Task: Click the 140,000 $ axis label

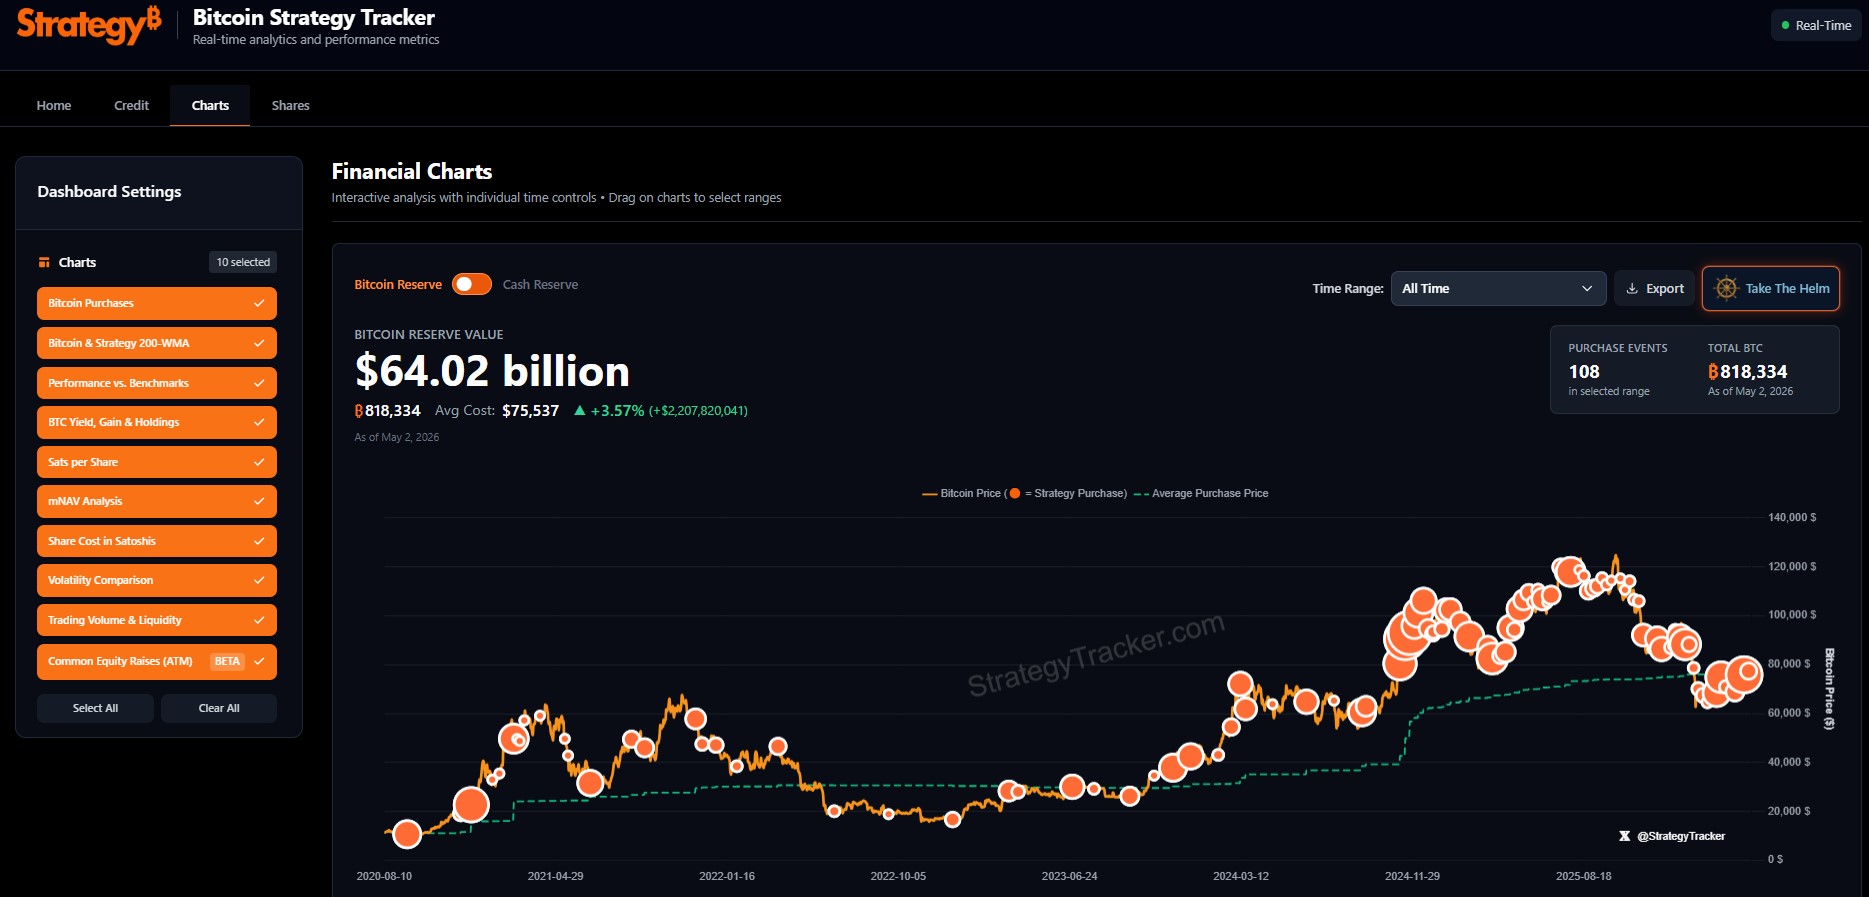Action: coord(1792,518)
